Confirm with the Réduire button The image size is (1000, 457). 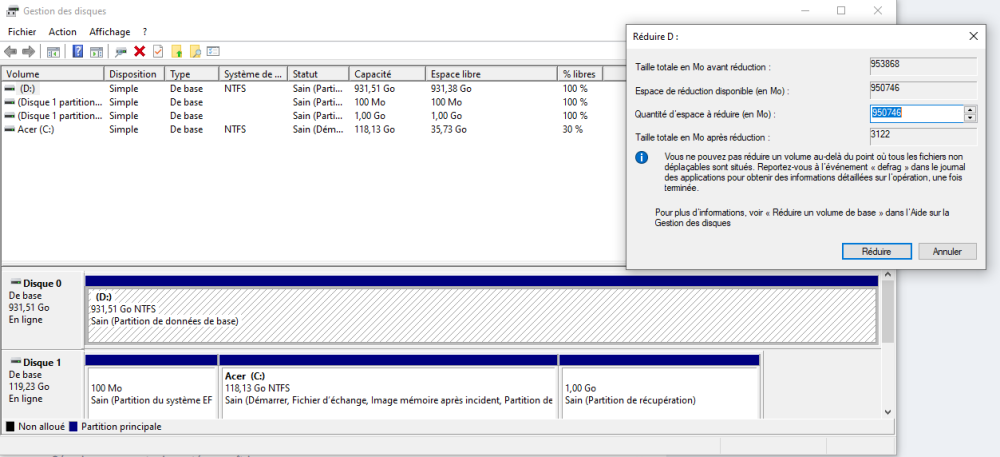(x=876, y=252)
